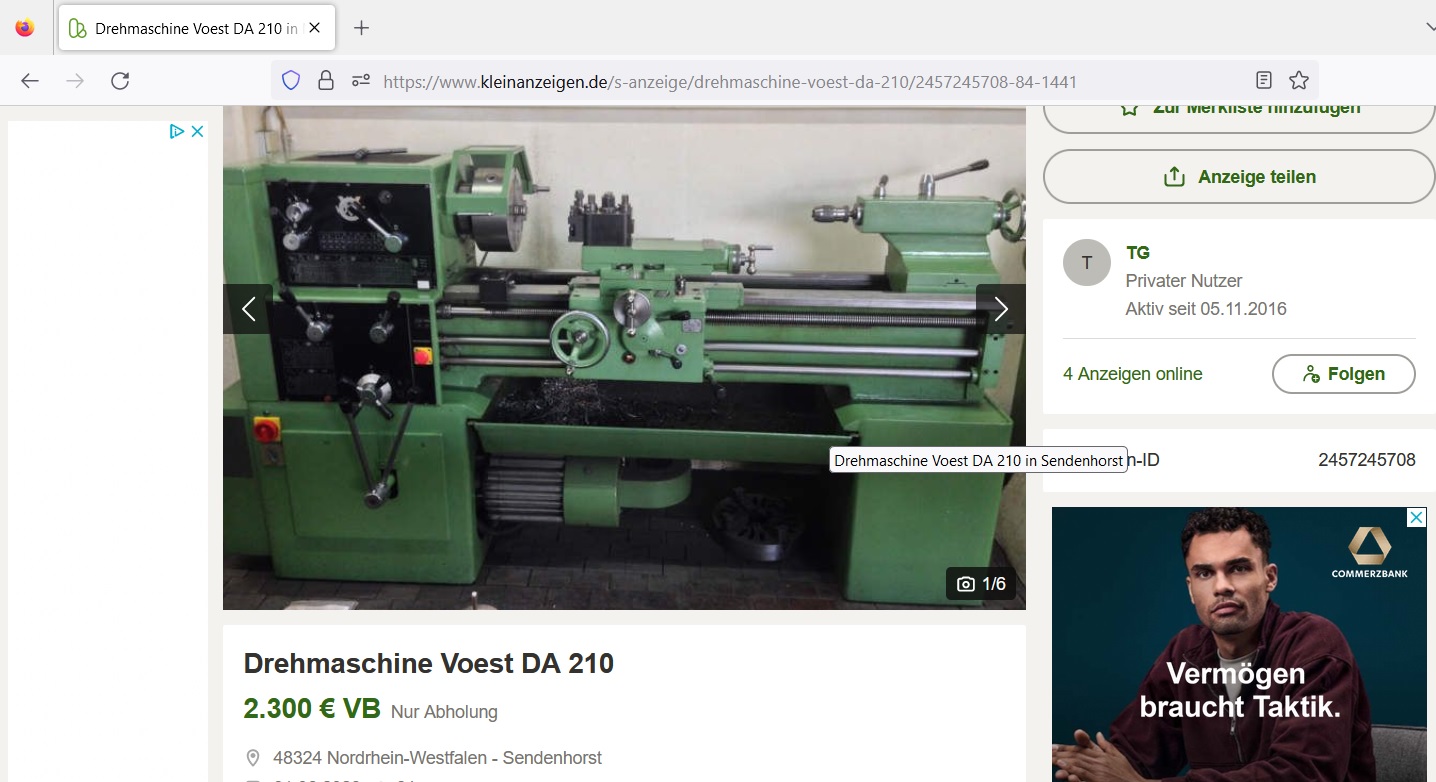
Task: Select the Privater Nutzer label
Action: pos(1184,281)
